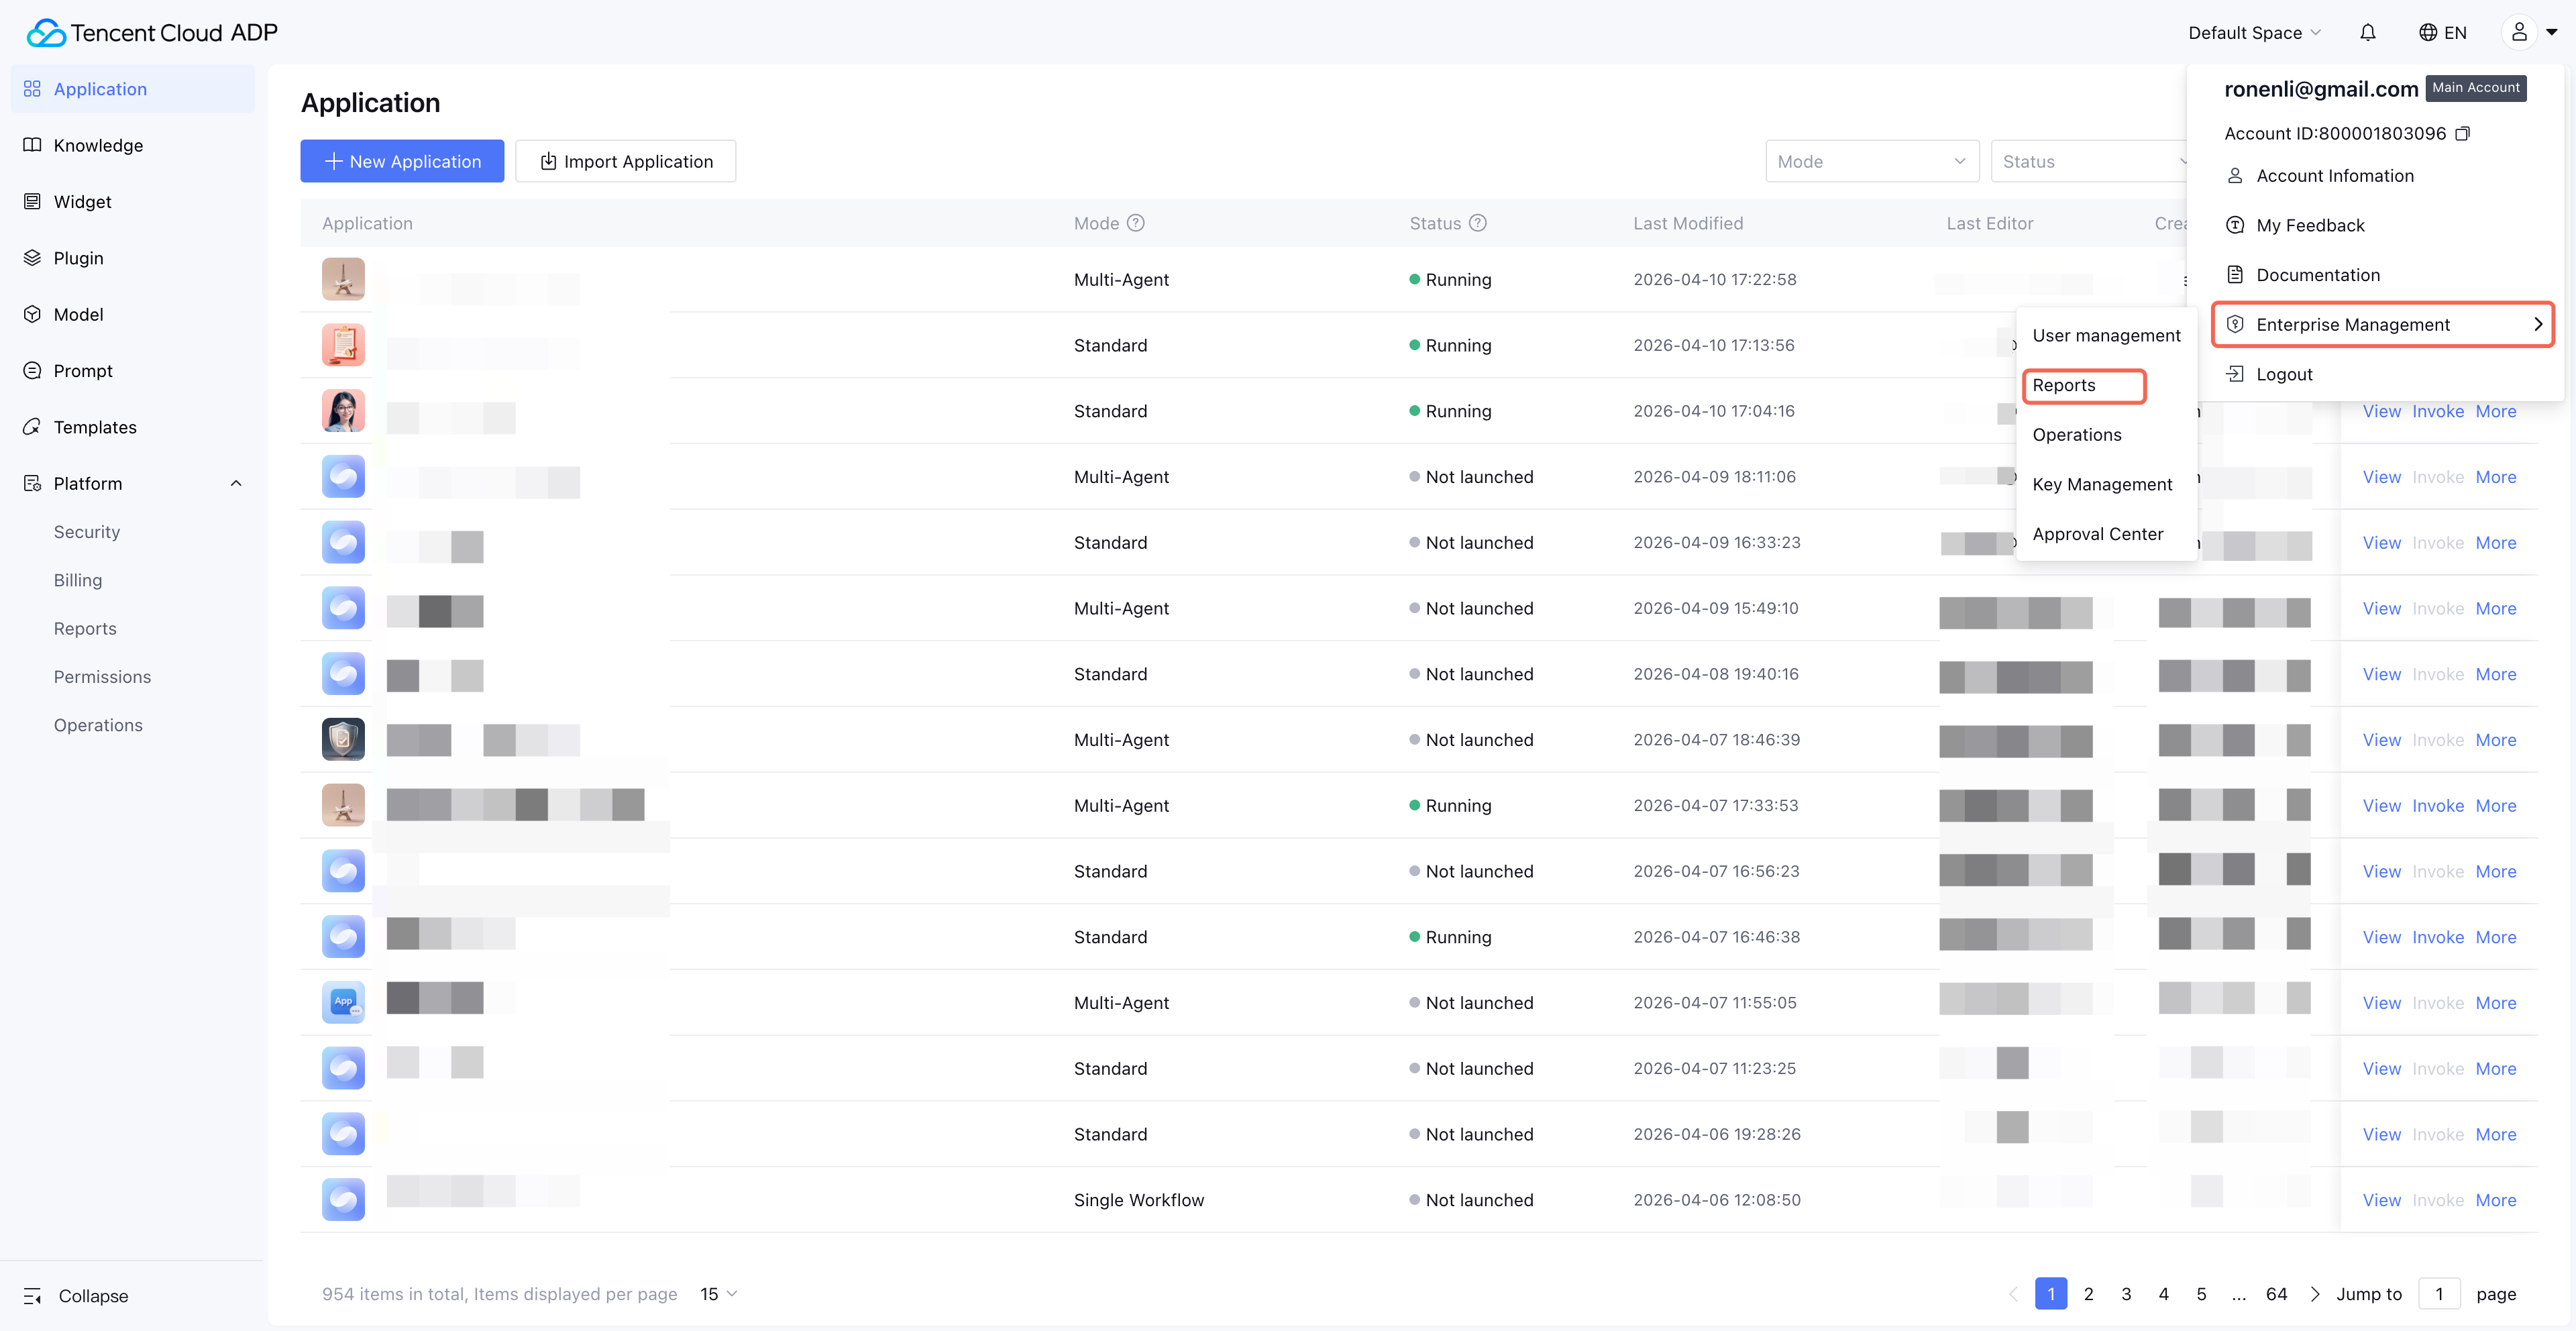Collapse the Platform menu chevron
This screenshot has width=2576, height=1331.
tap(236, 483)
